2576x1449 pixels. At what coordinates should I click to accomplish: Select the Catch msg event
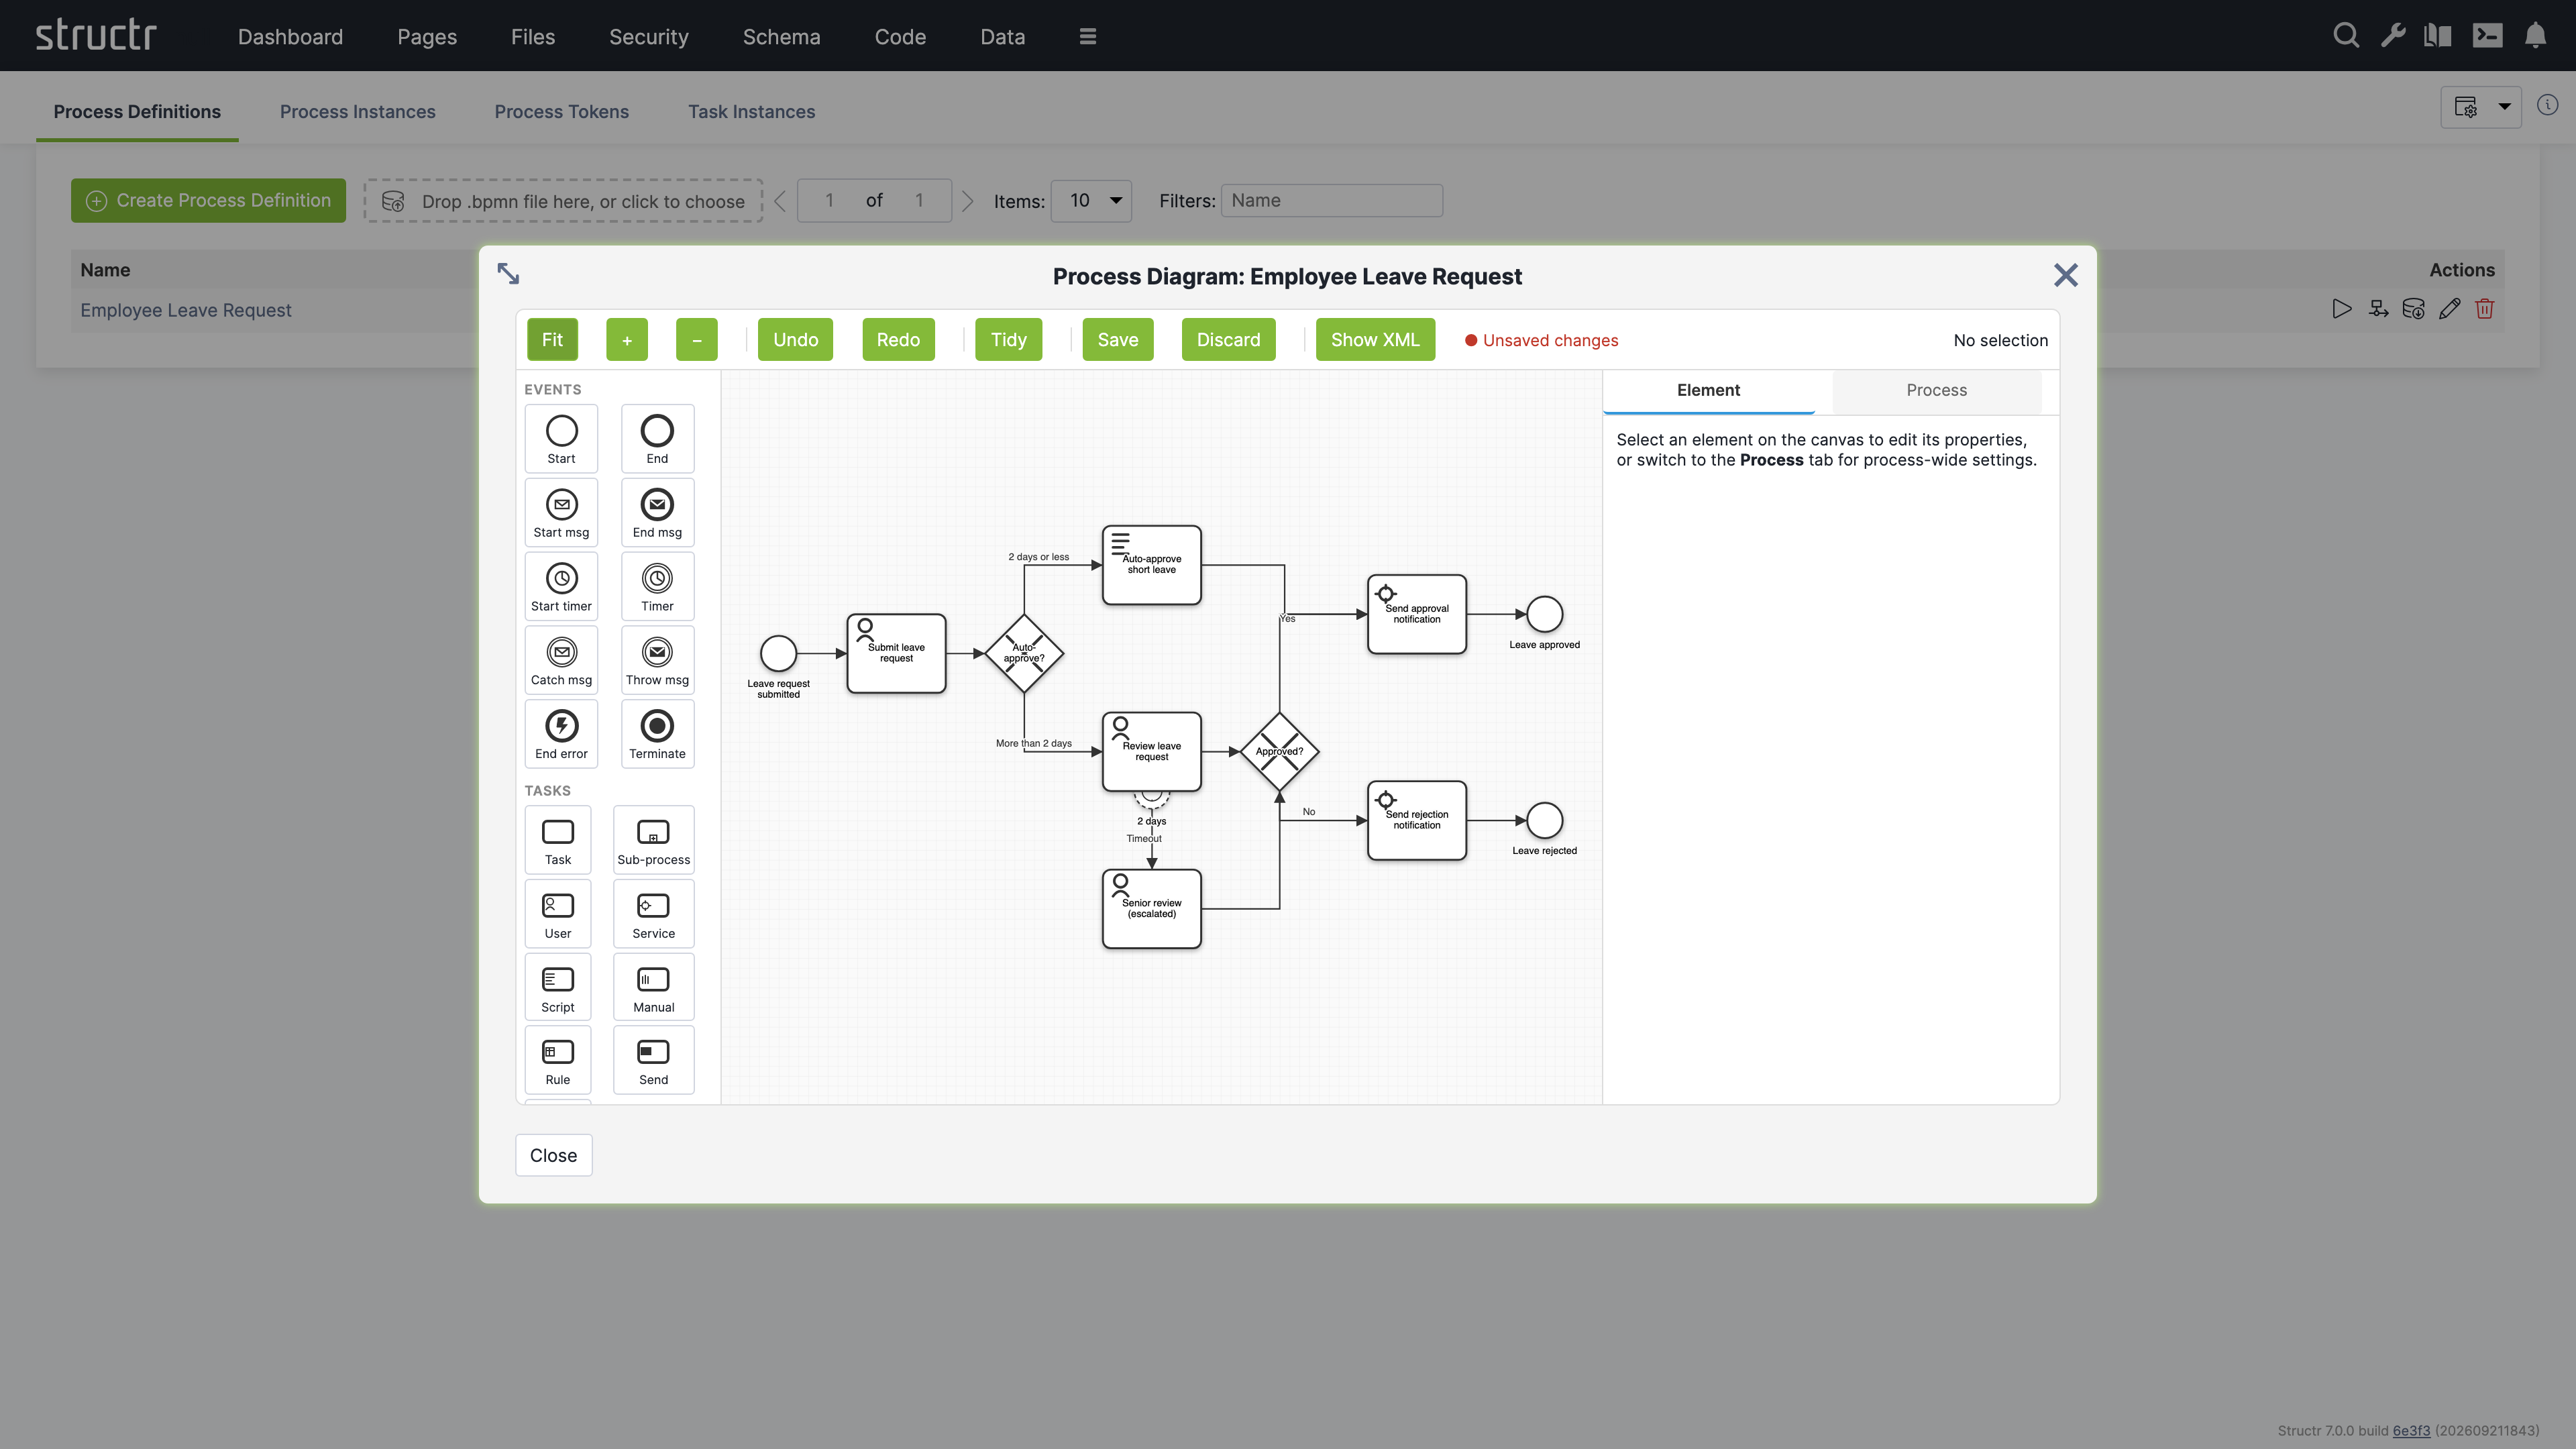(x=561, y=661)
